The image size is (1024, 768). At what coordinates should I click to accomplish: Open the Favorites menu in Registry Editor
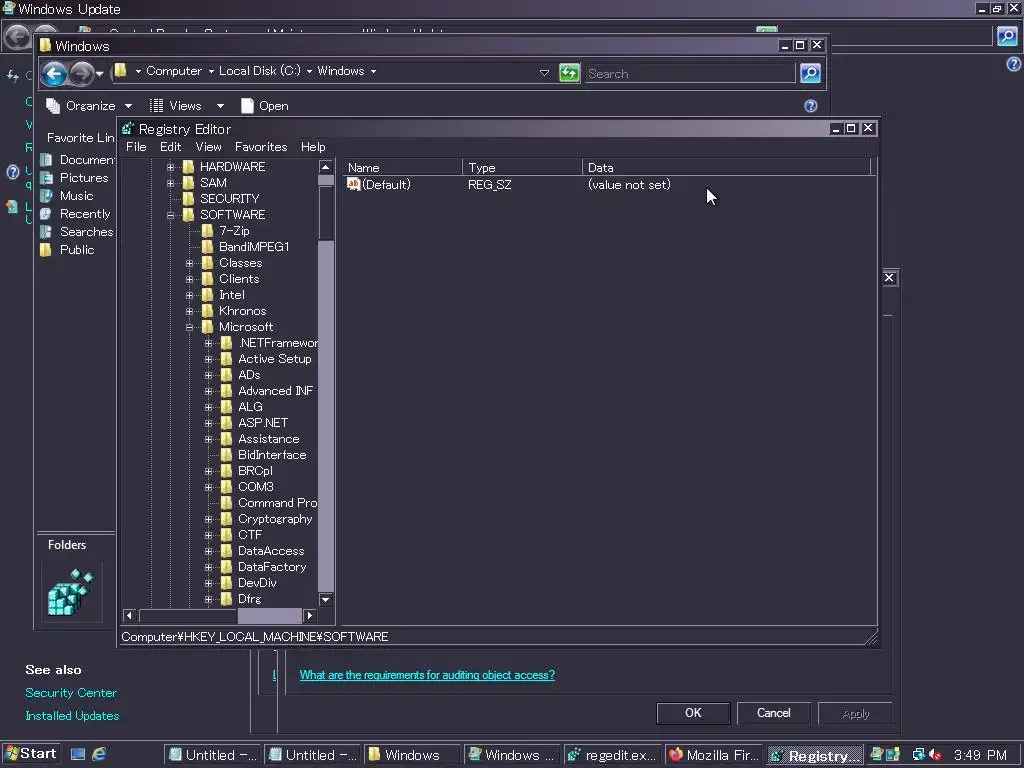[x=261, y=147]
